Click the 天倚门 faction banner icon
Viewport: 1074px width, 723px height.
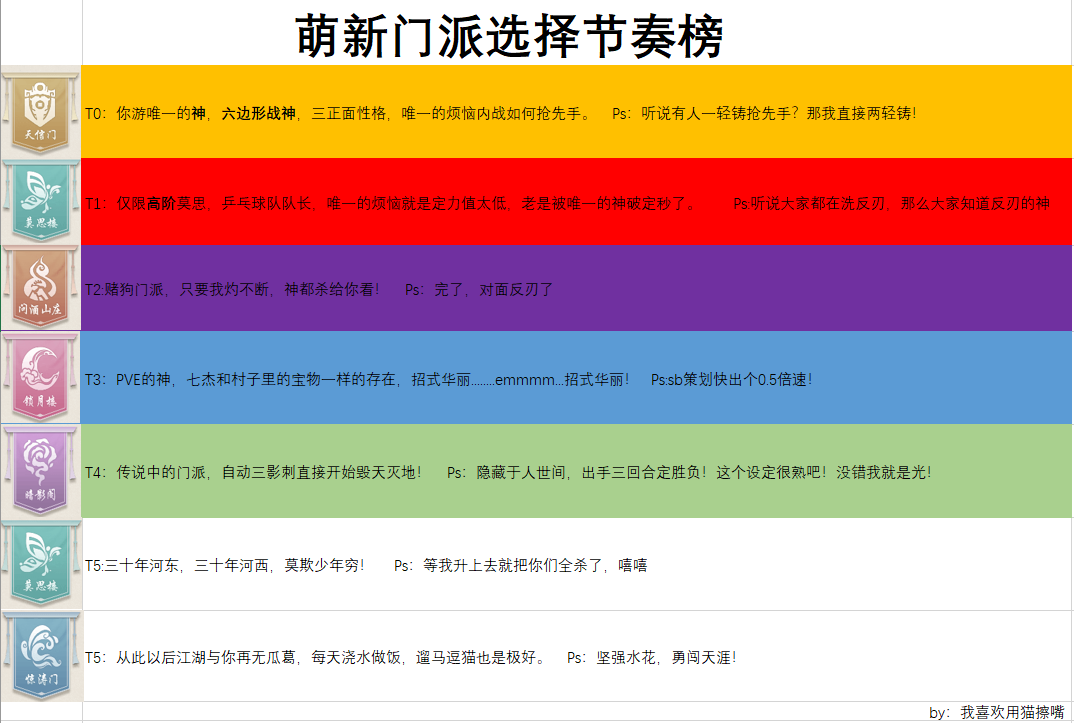[x=41, y=112]
